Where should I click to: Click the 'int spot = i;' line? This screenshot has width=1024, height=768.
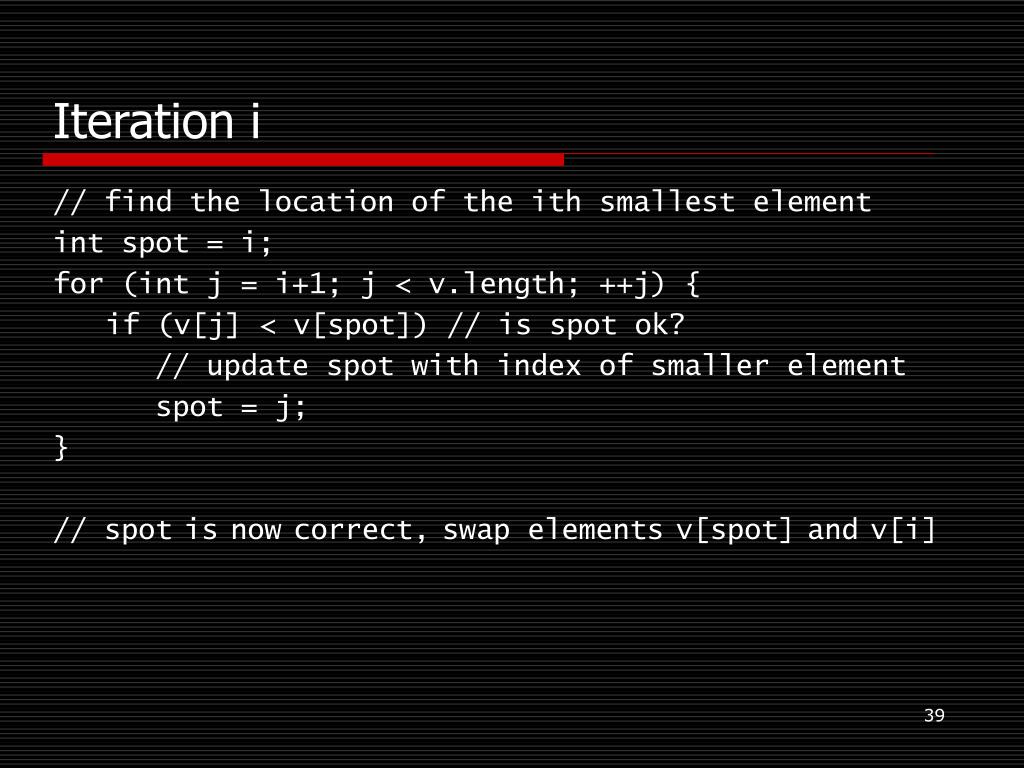163,243
